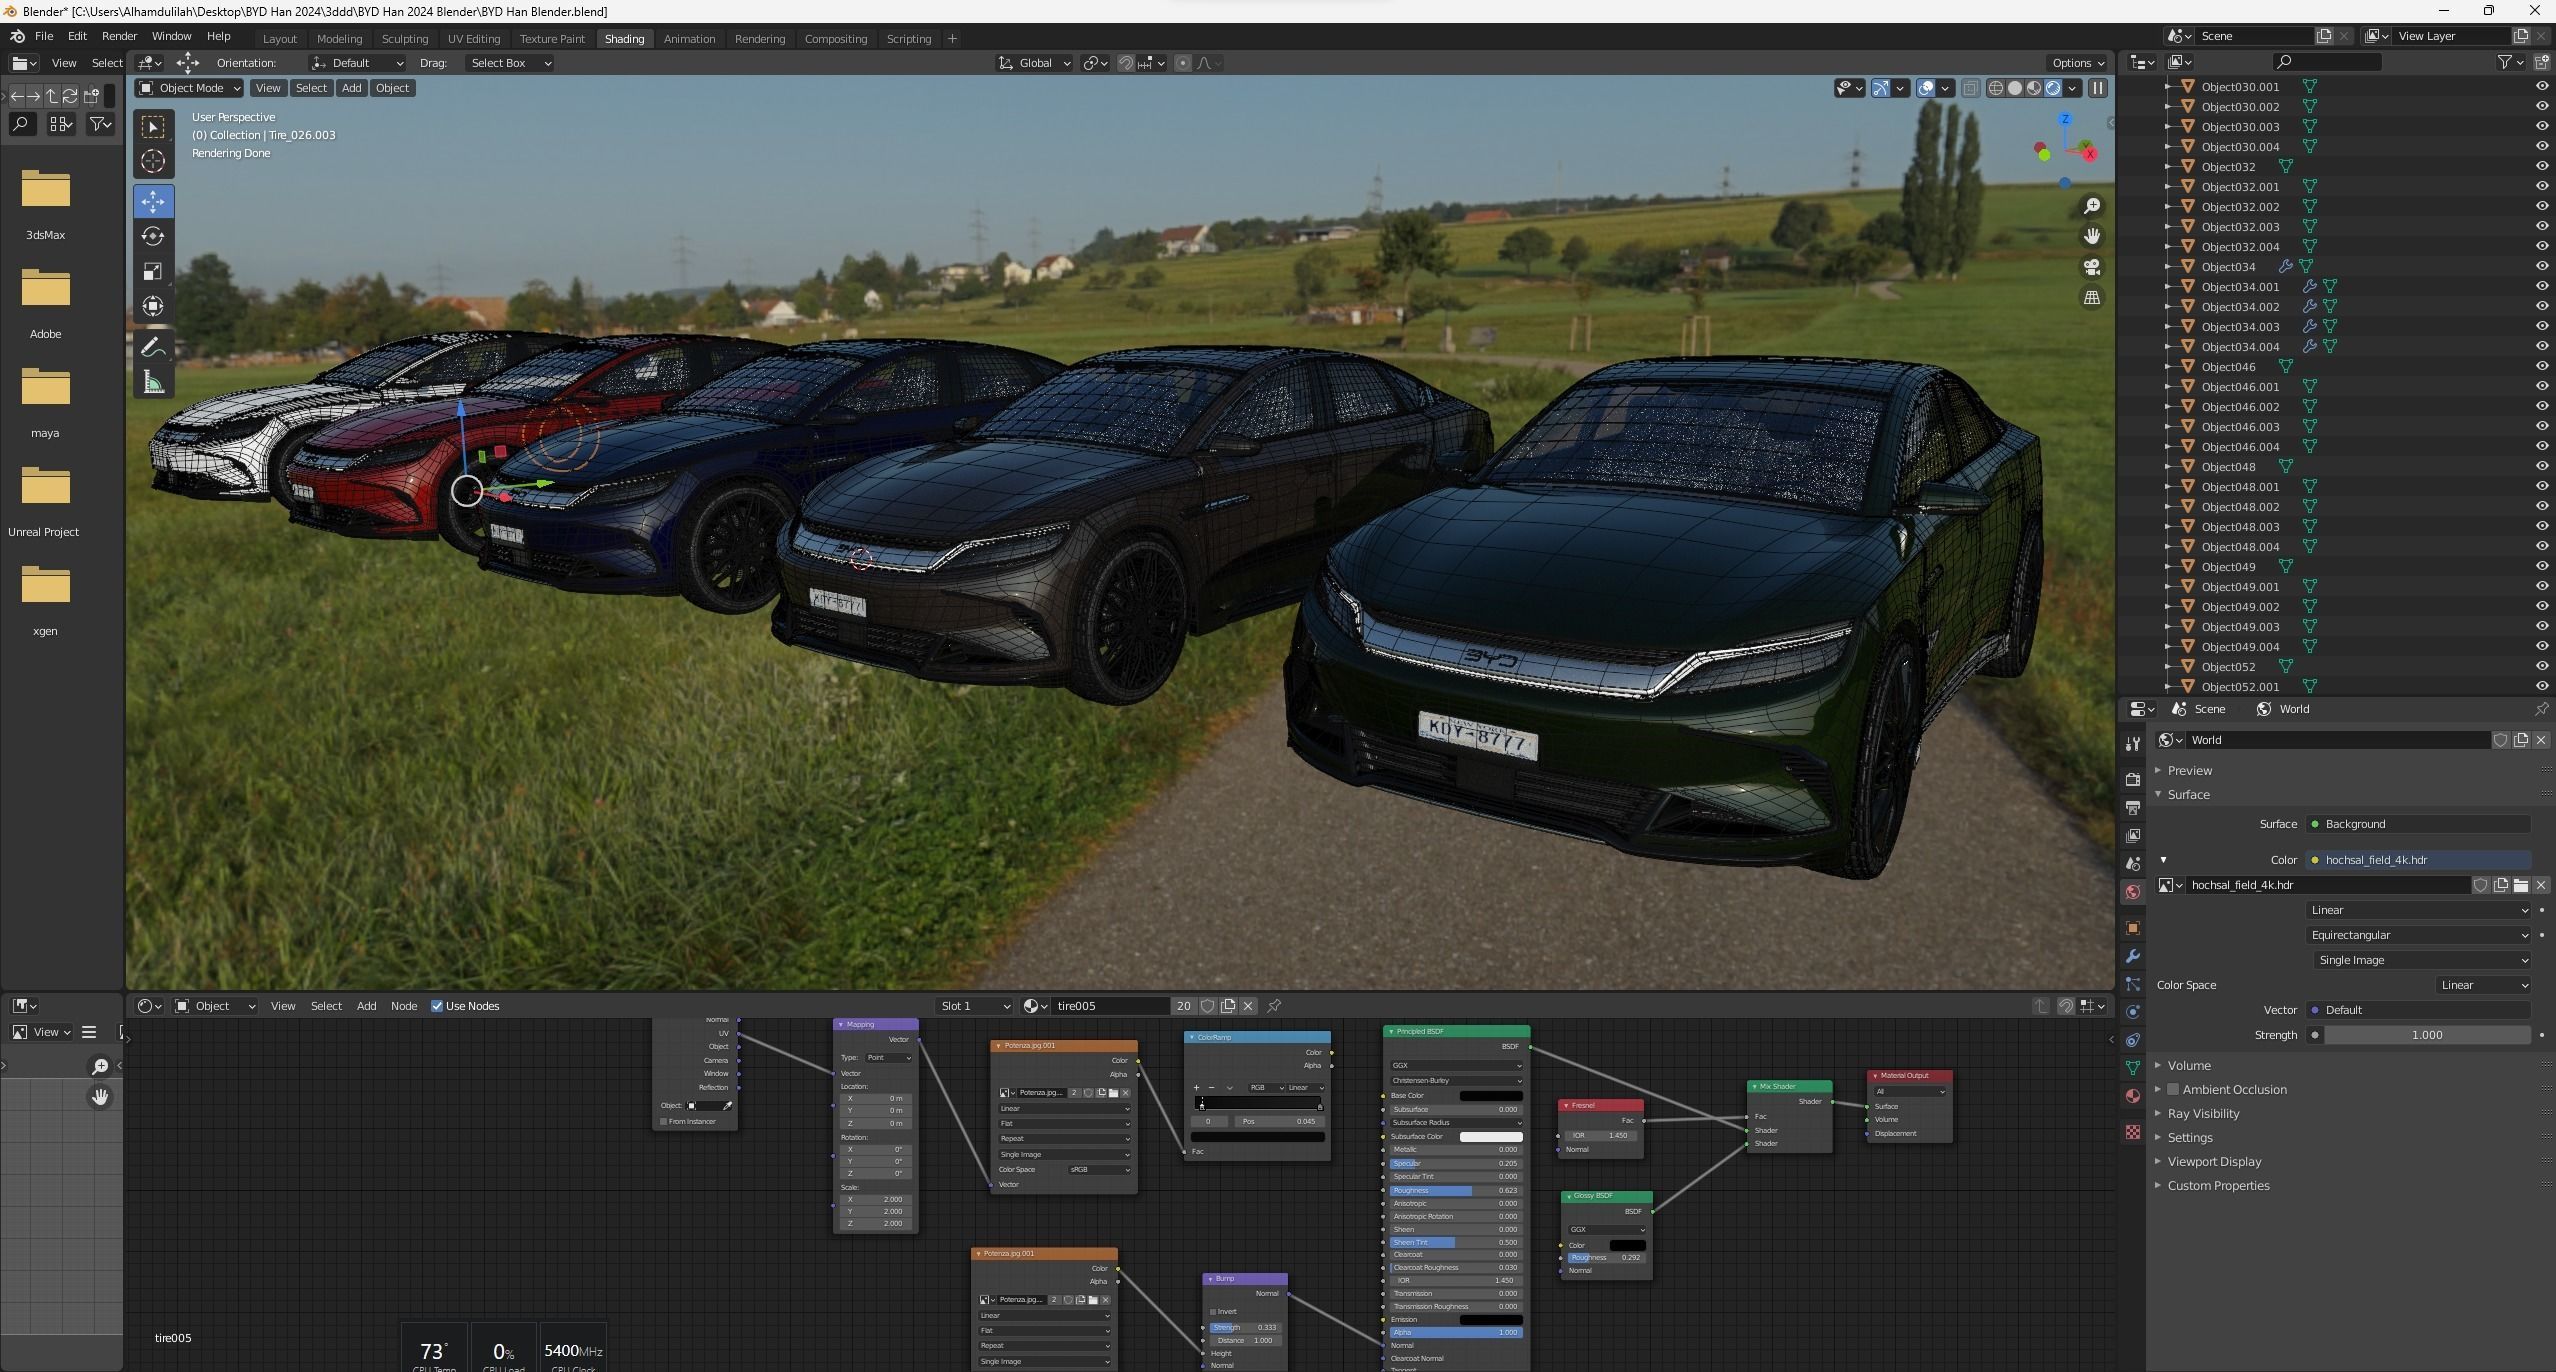Pause the viewport render preview

pos(2098,88)
